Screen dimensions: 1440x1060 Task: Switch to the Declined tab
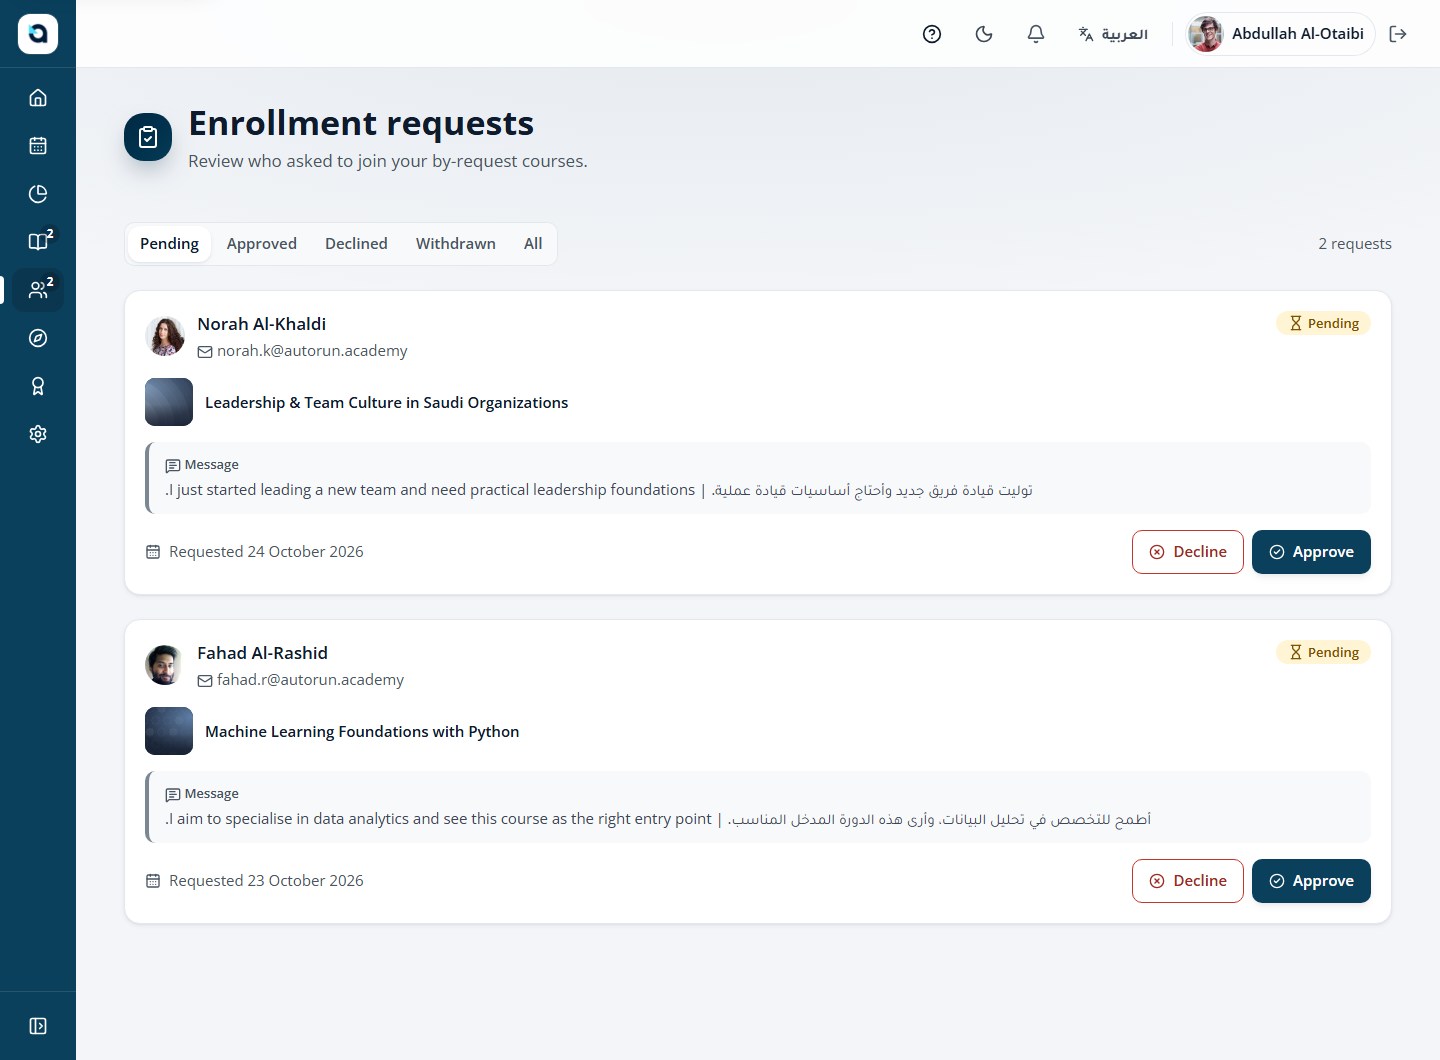(356, 244)
